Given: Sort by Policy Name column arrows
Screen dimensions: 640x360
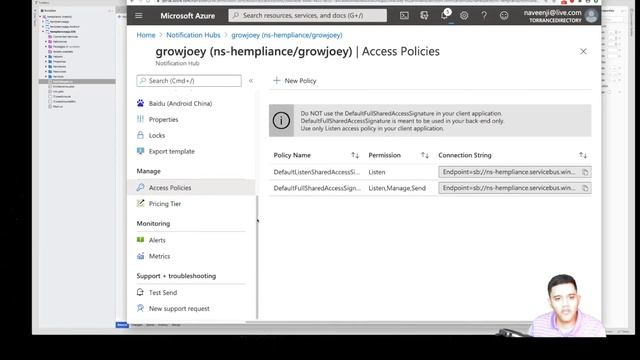Looking at the screenshot, I should 355,155.
